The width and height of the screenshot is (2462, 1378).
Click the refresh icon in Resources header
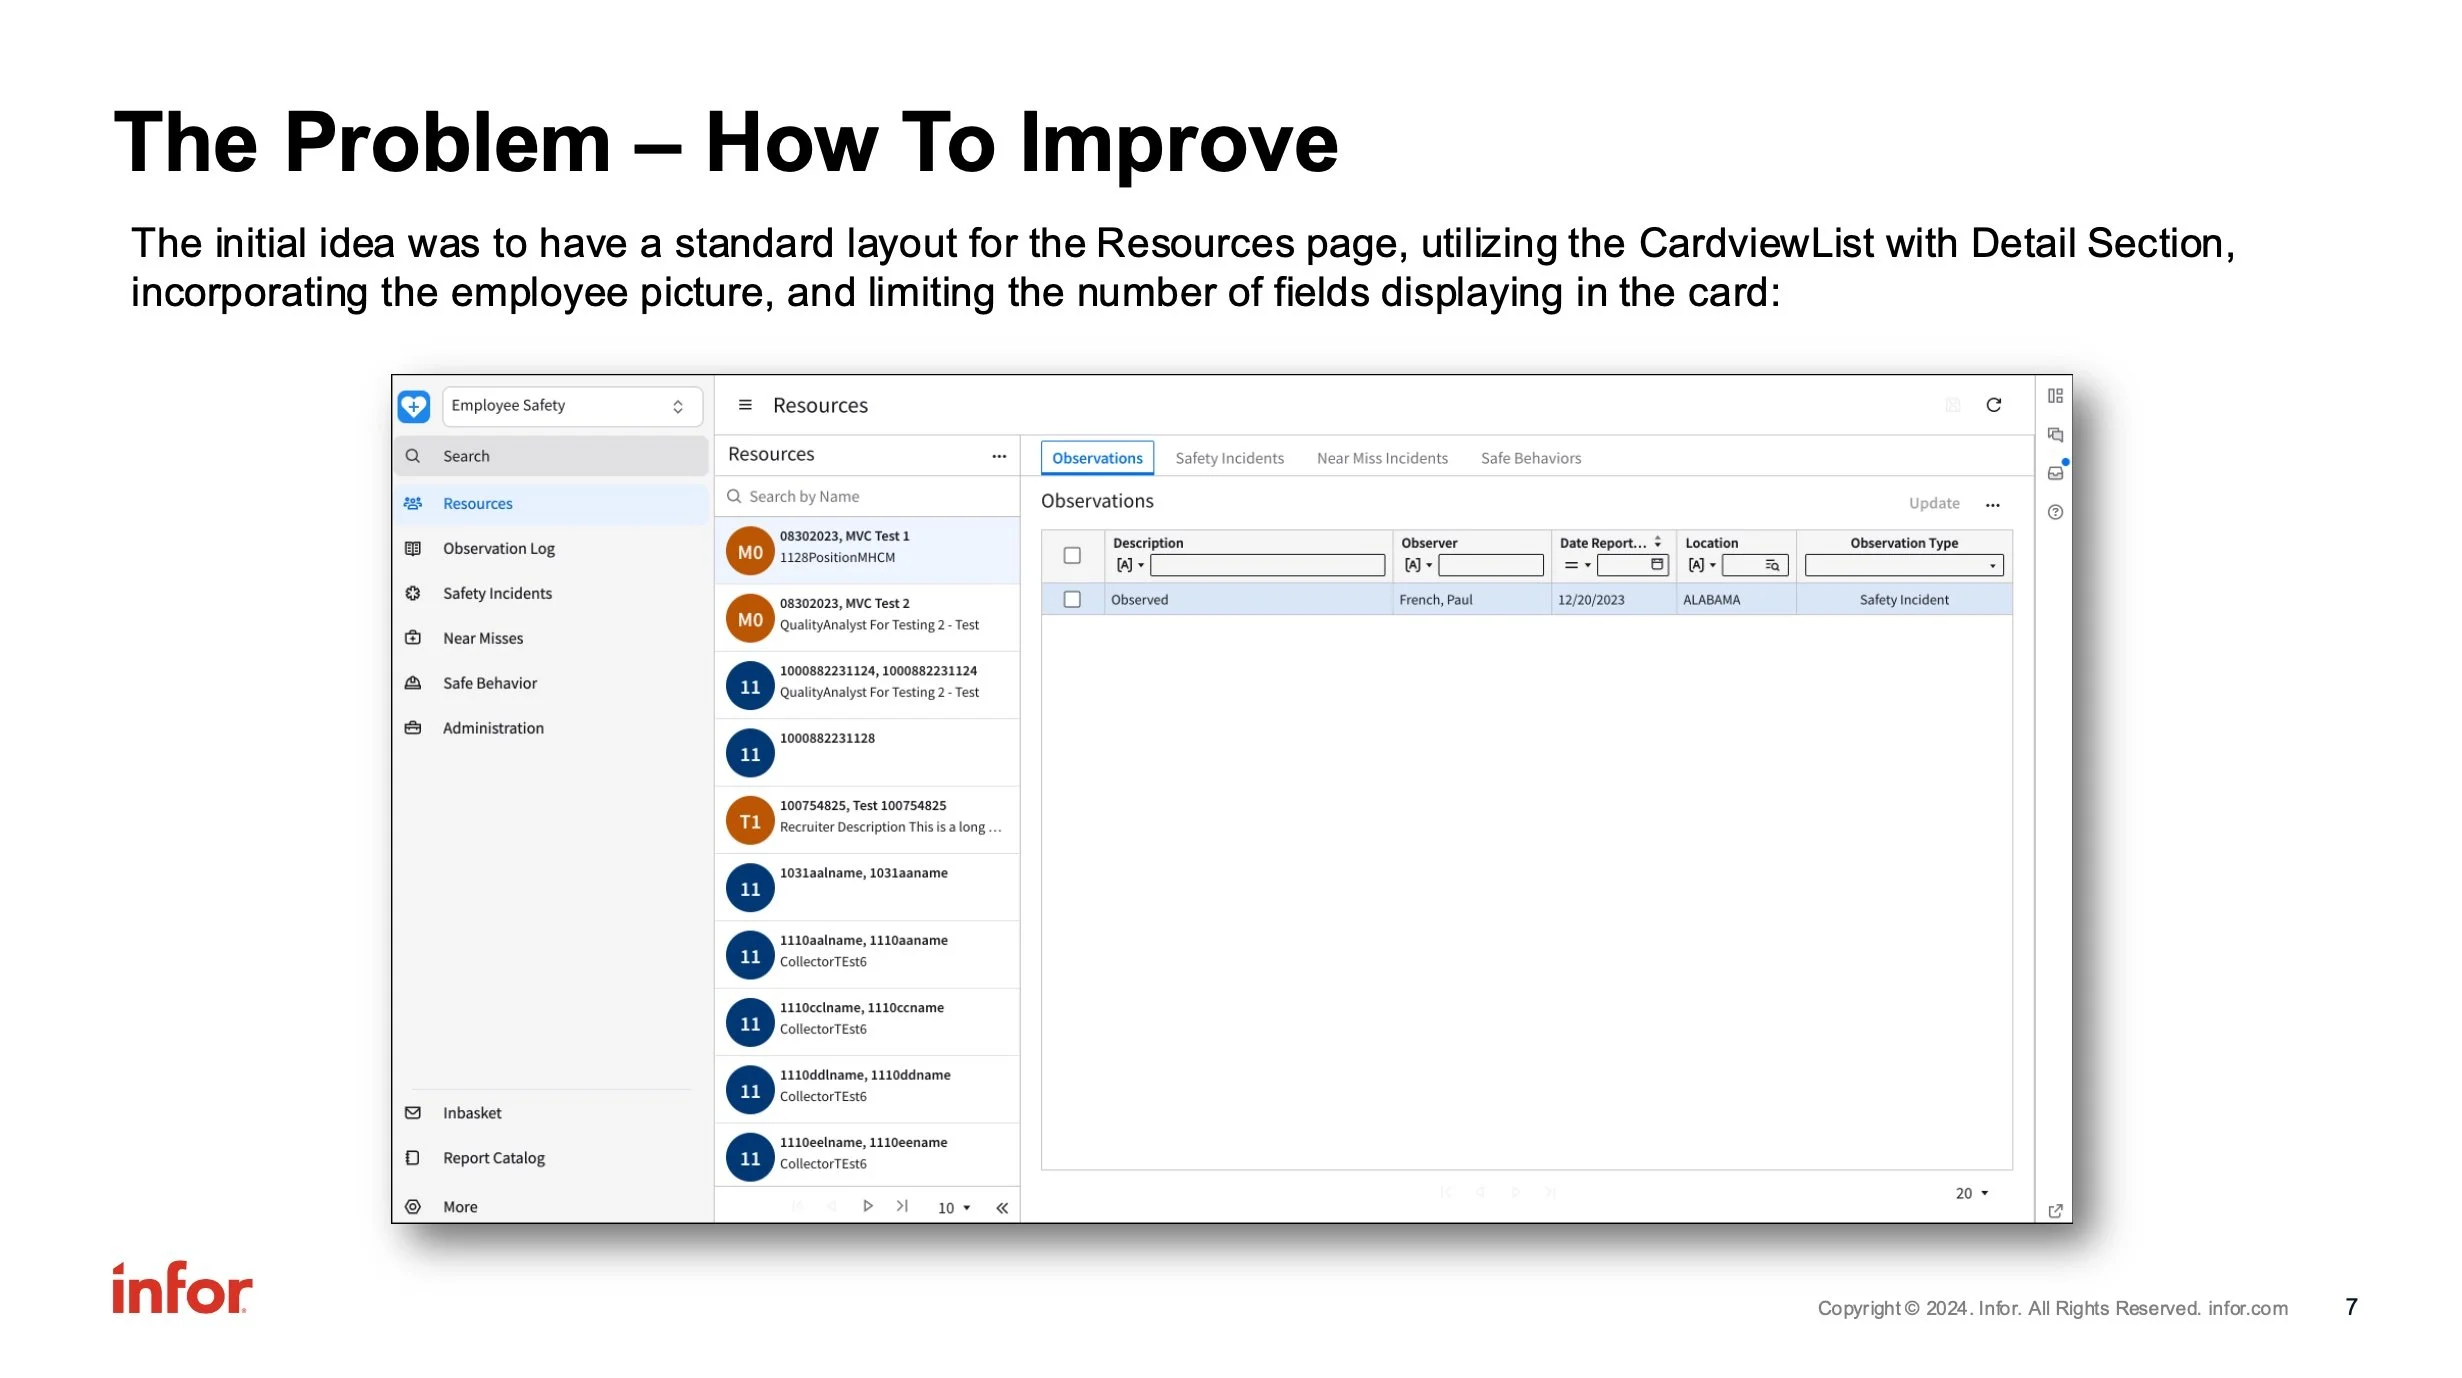(x=1993, y=405)
